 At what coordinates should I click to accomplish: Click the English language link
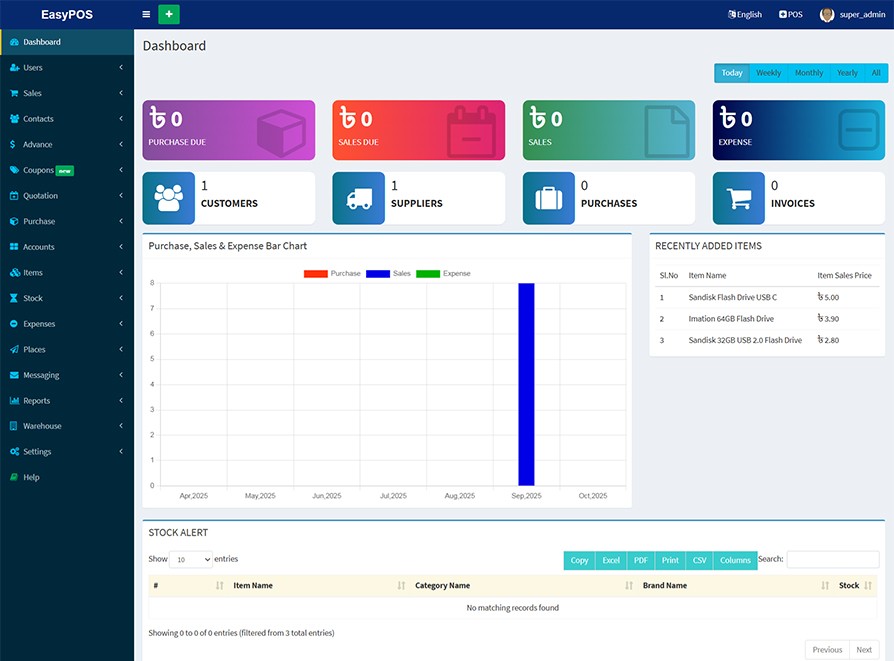745,14
